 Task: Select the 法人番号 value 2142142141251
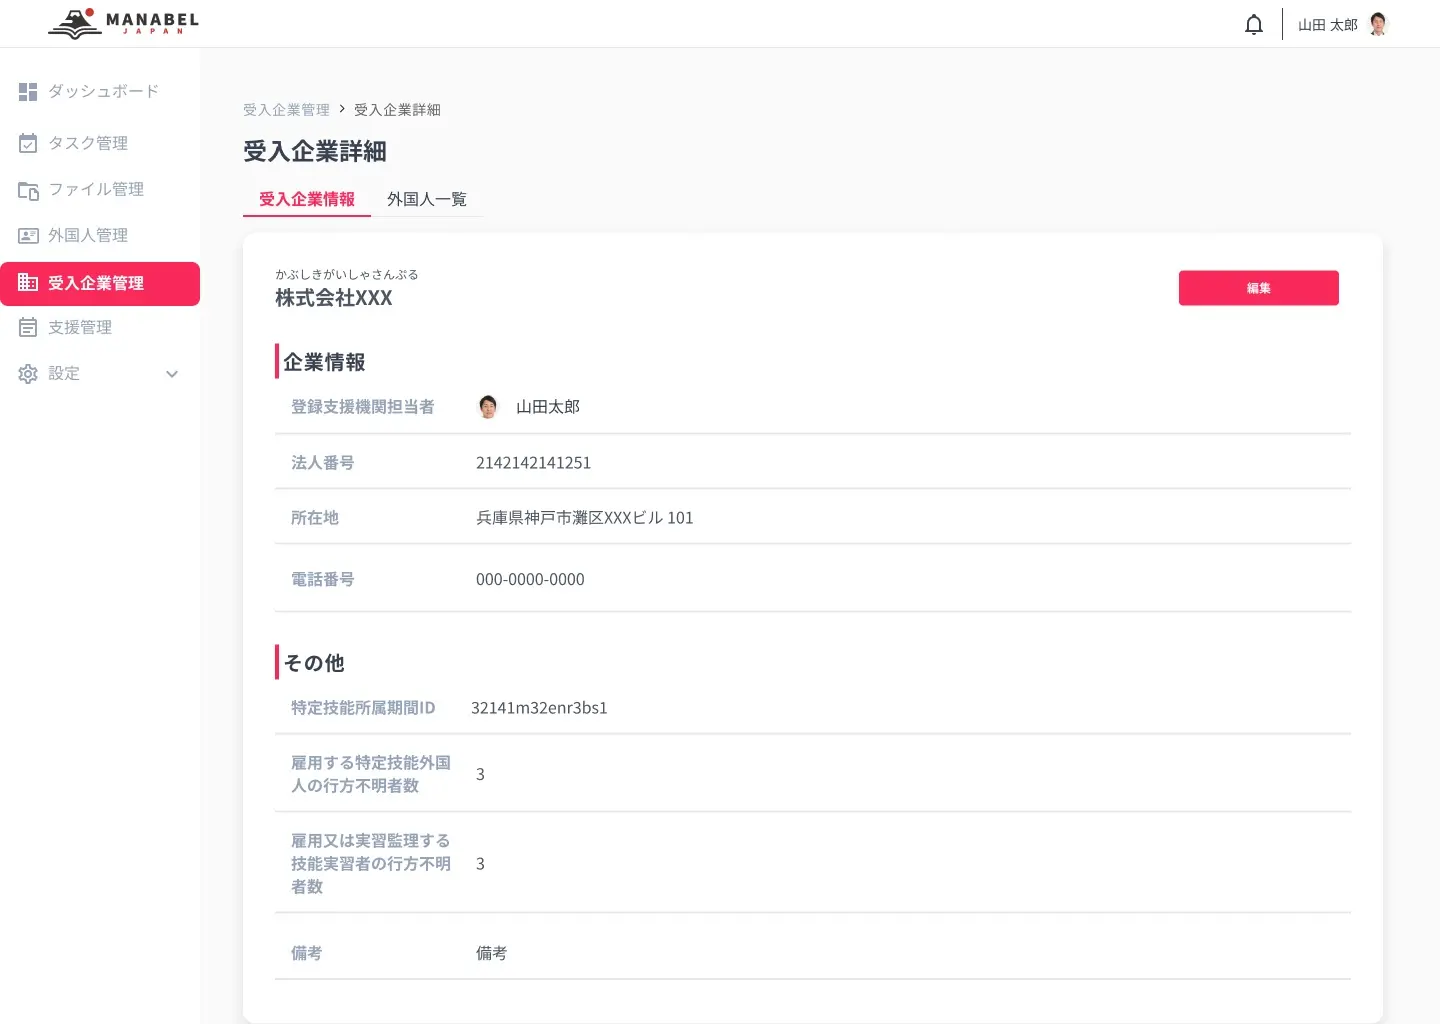pyautogui.click(x=533, y=462)
